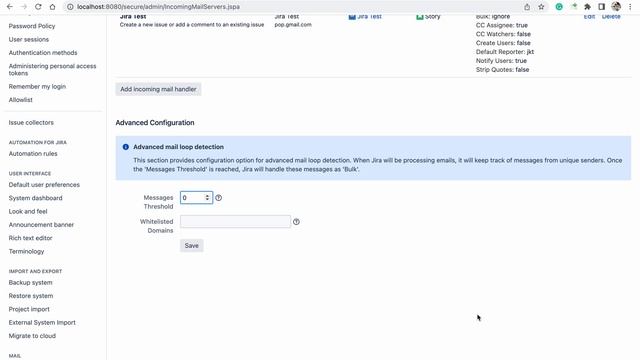Open Allowlist in sidebar

click(20, 100)
